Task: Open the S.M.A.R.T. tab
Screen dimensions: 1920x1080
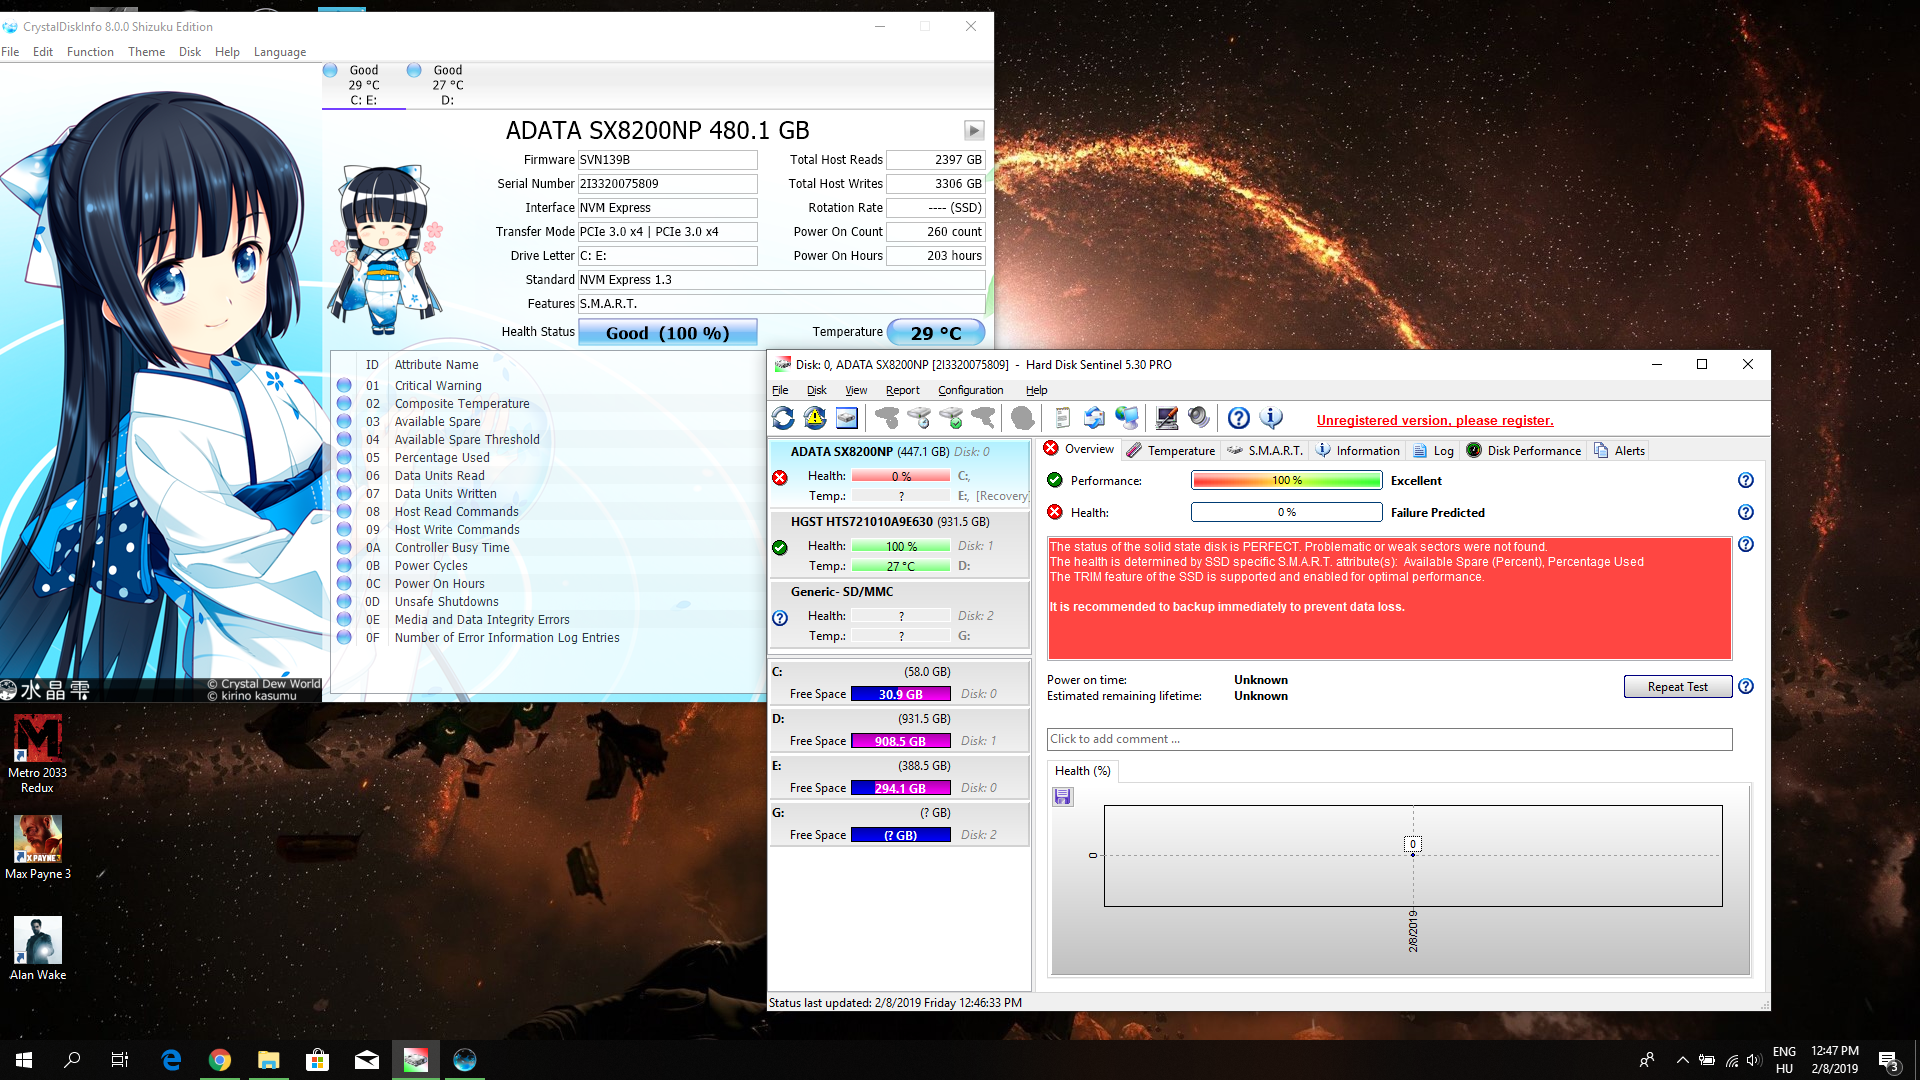Action: click(1265, 451)
